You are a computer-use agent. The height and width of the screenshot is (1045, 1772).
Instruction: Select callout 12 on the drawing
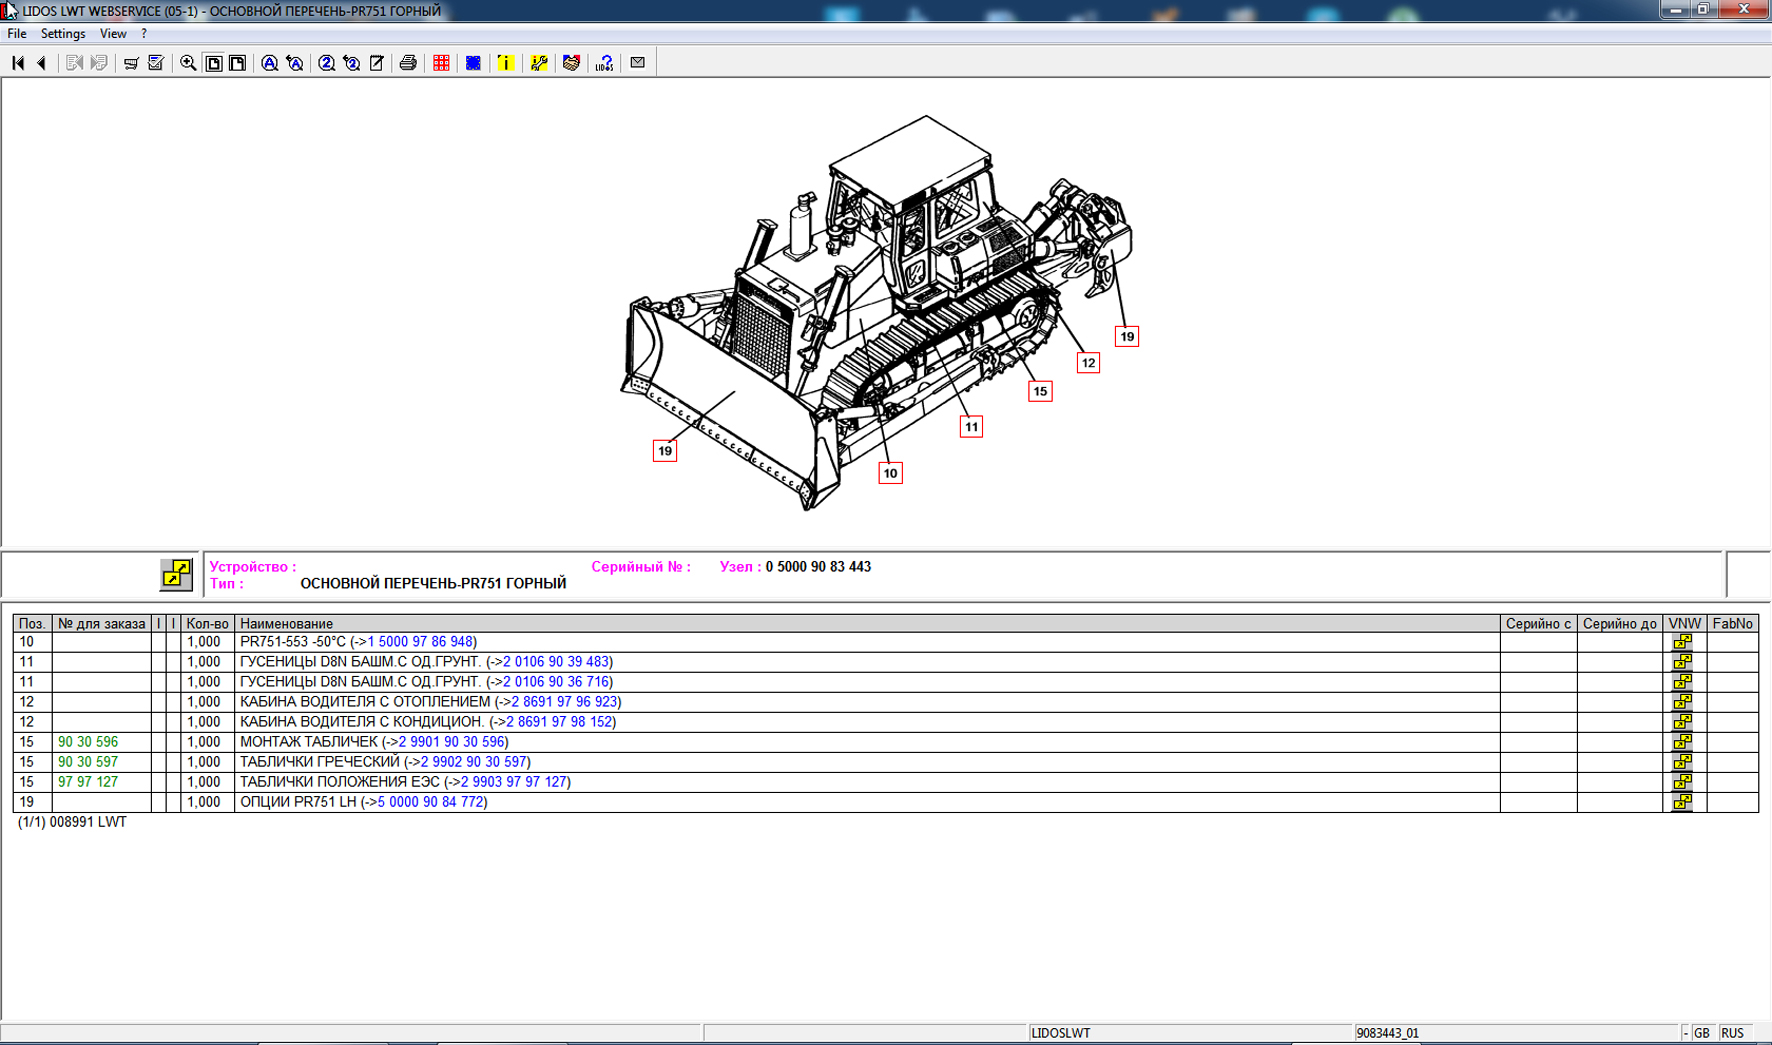coord(1088,363)
